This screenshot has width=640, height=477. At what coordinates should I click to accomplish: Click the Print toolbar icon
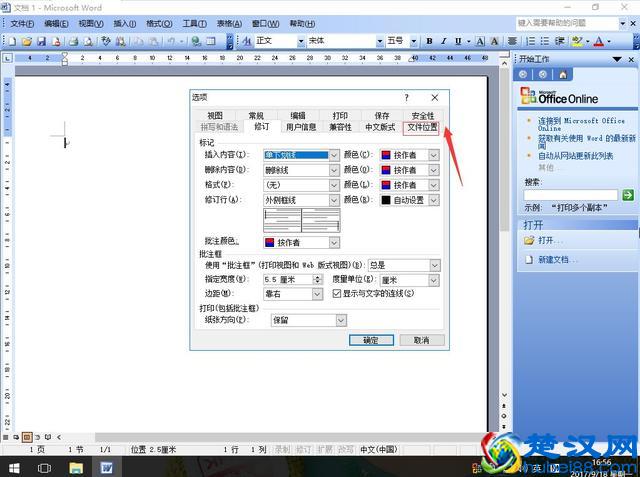73,41
